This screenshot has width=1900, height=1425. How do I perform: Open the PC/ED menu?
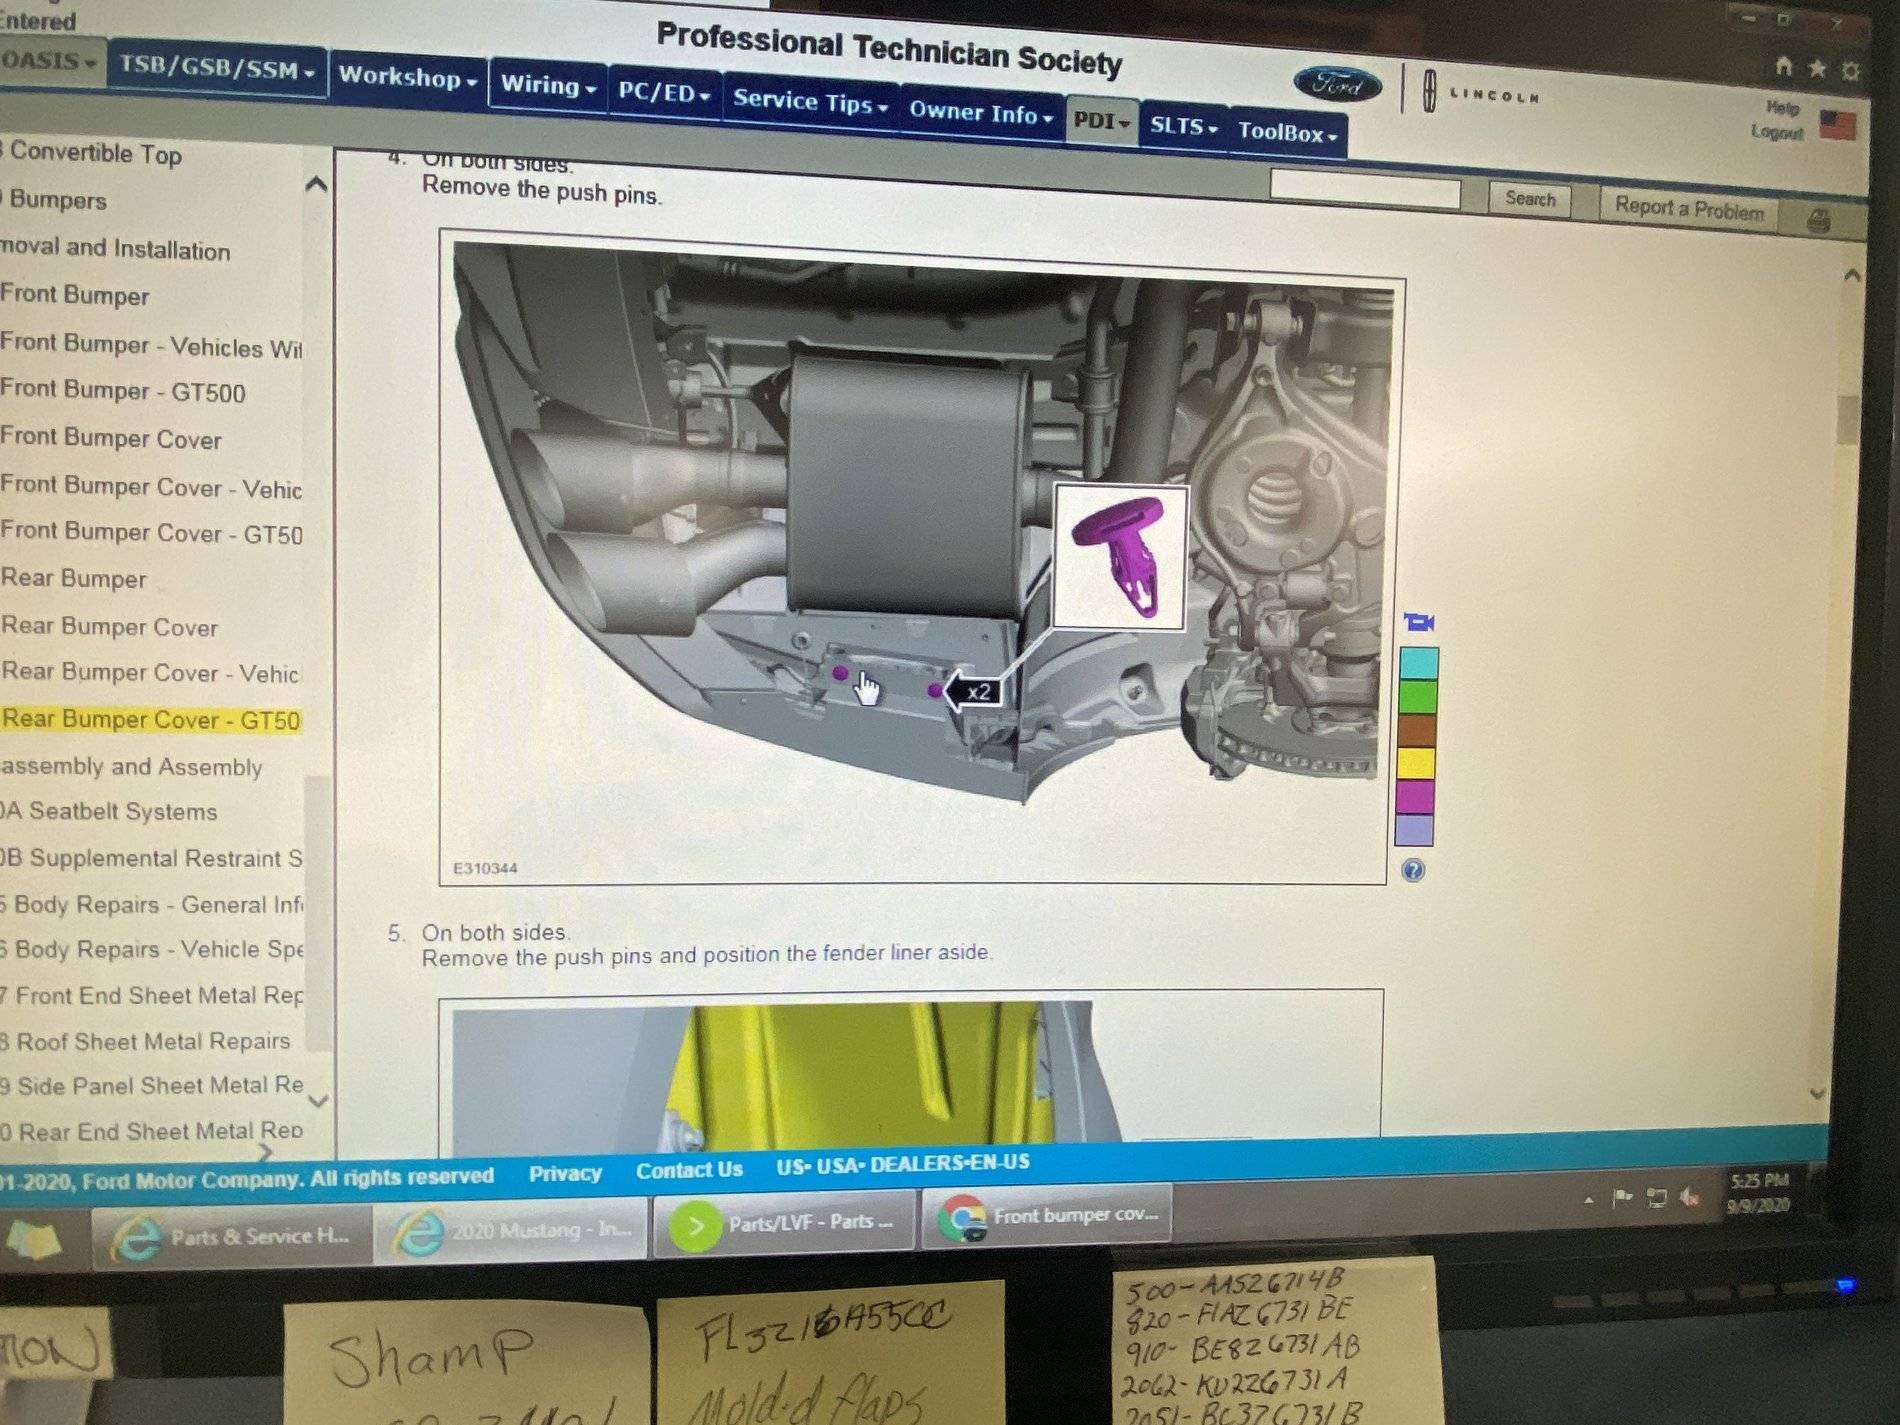pos(663,93)
